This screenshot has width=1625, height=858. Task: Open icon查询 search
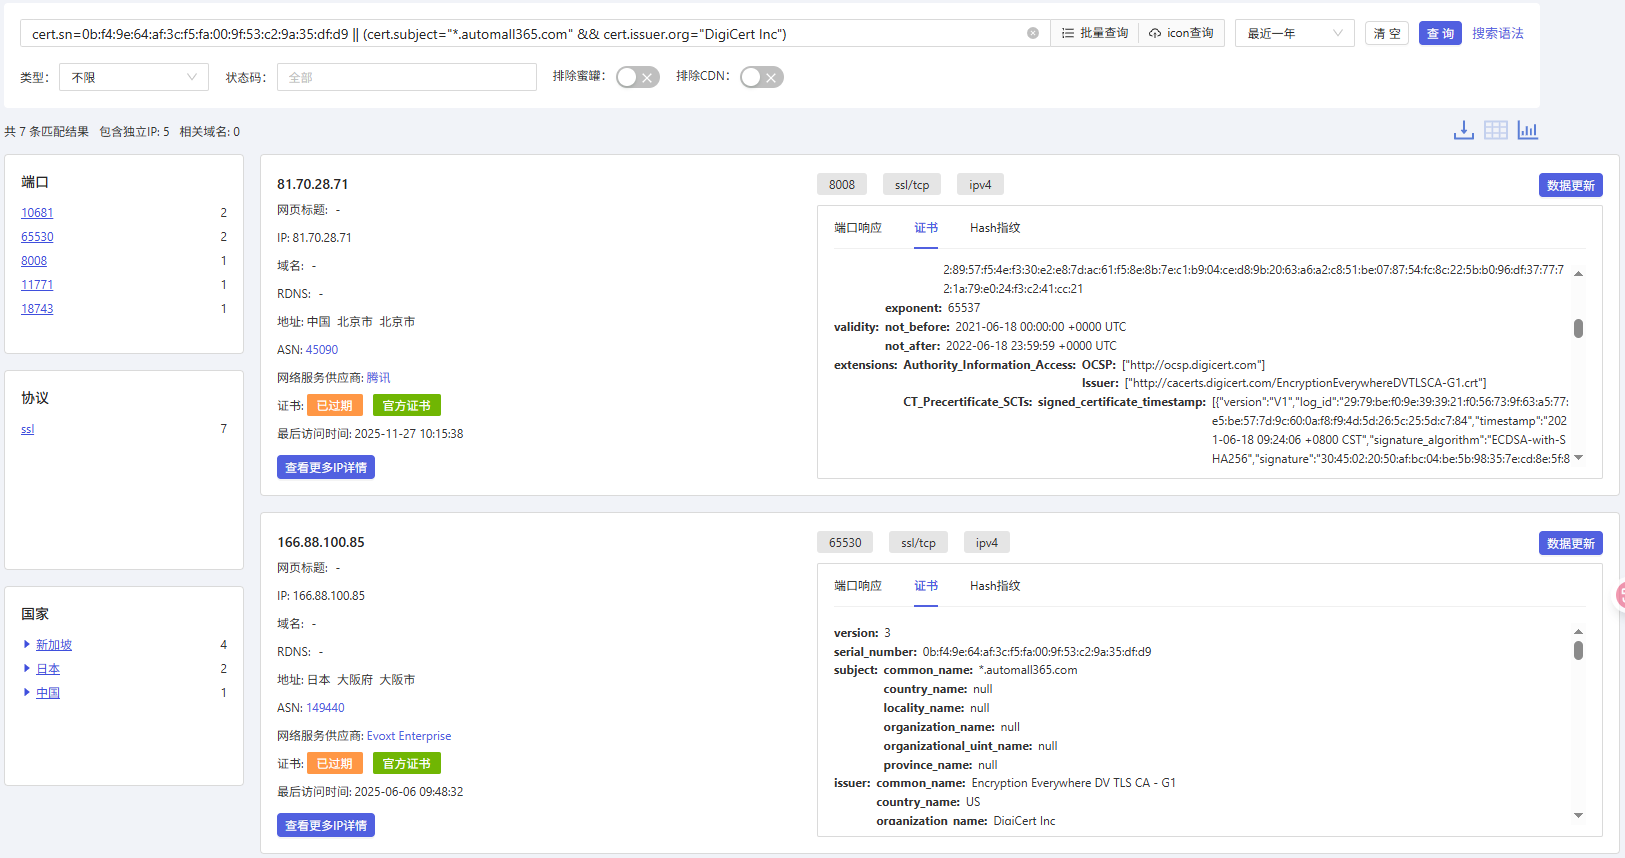[1181, 33]
